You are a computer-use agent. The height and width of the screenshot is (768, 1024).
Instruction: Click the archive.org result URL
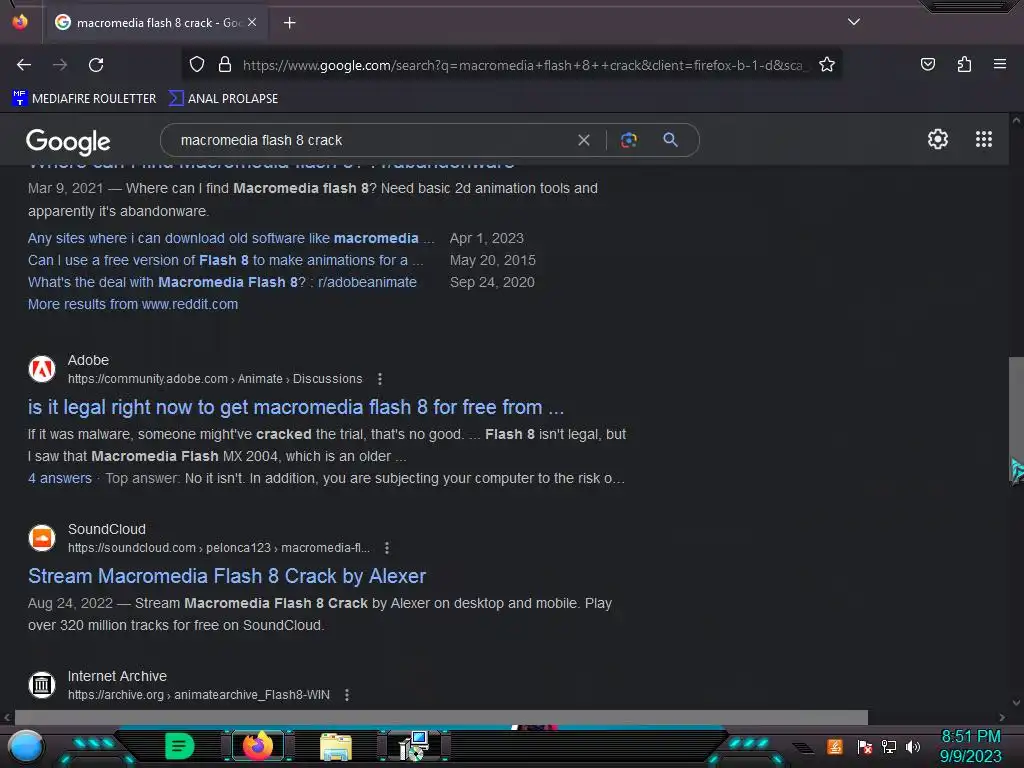199,695
